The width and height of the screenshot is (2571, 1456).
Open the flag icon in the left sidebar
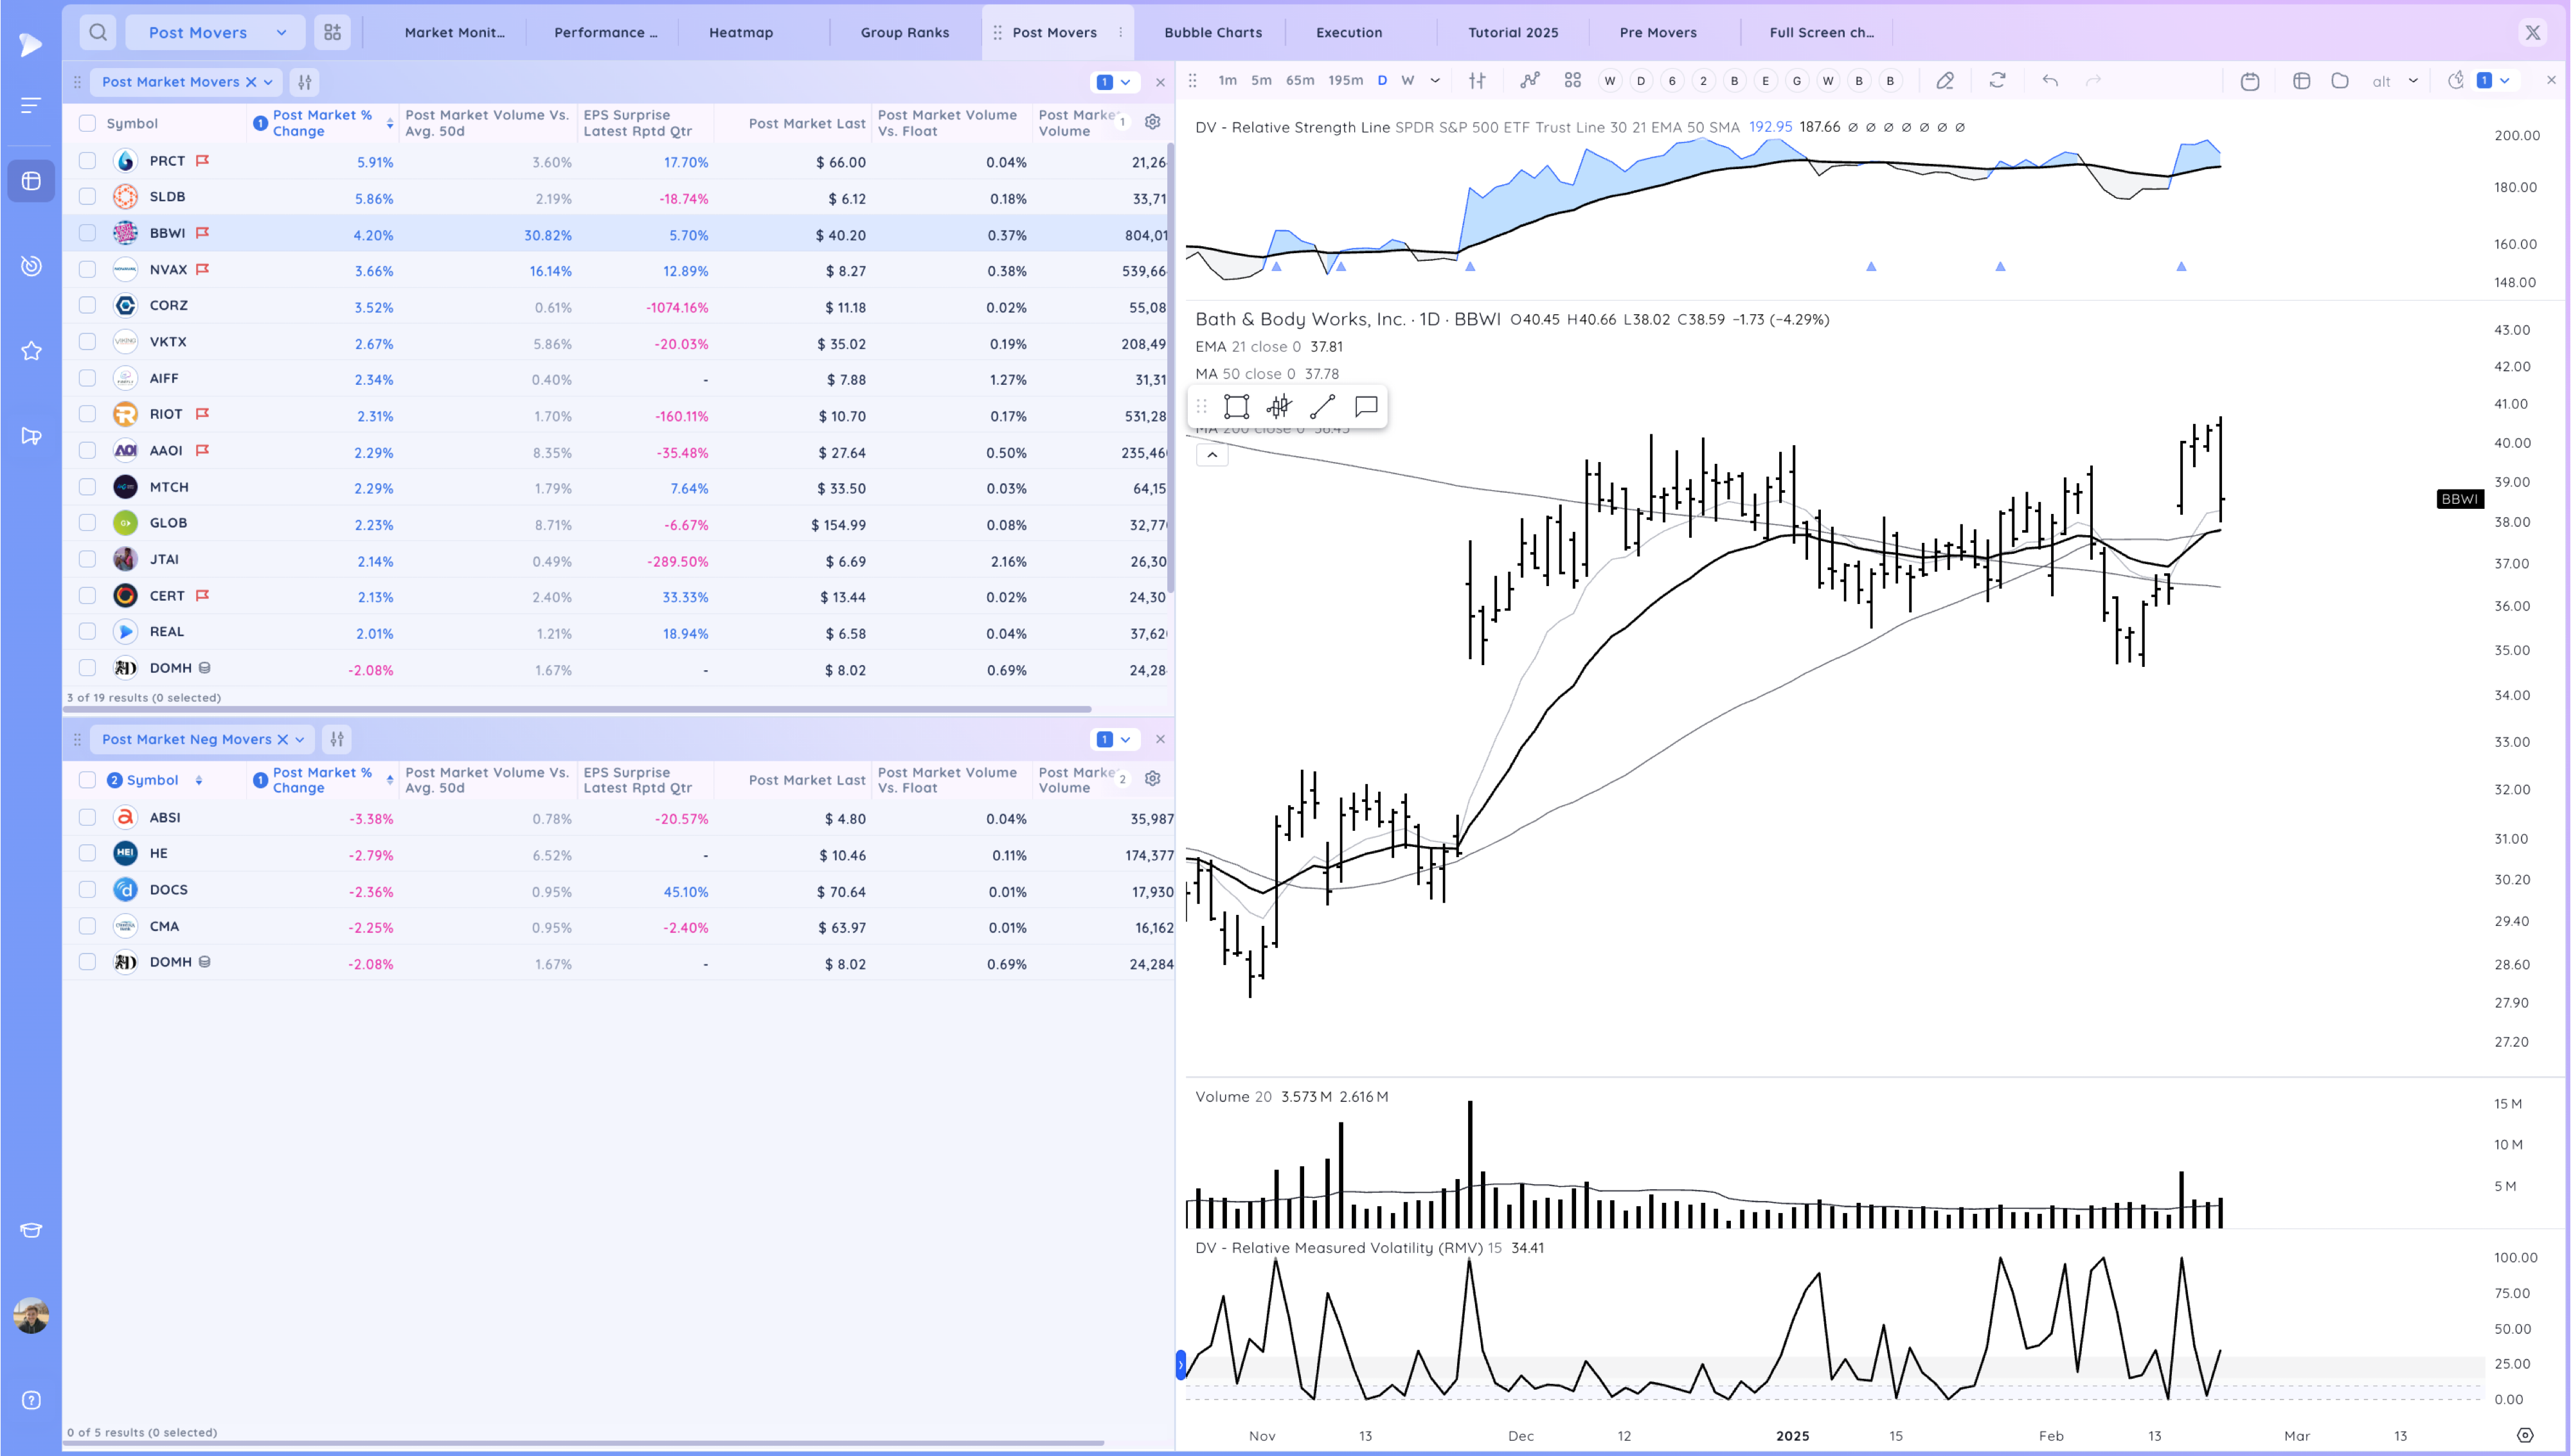pos(31,436)
